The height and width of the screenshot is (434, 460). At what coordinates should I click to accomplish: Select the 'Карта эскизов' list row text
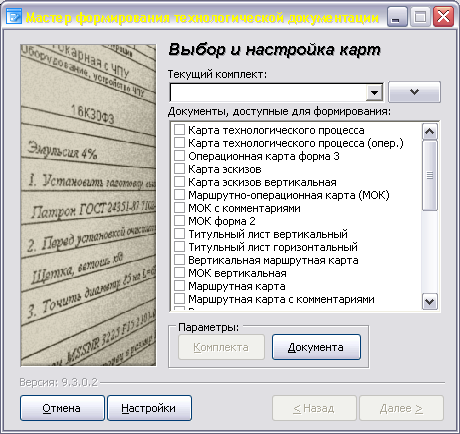click(225, 169)
